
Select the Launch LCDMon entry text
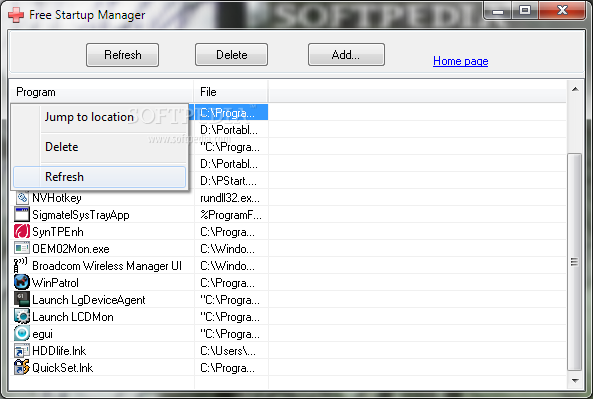coord(73,317)
